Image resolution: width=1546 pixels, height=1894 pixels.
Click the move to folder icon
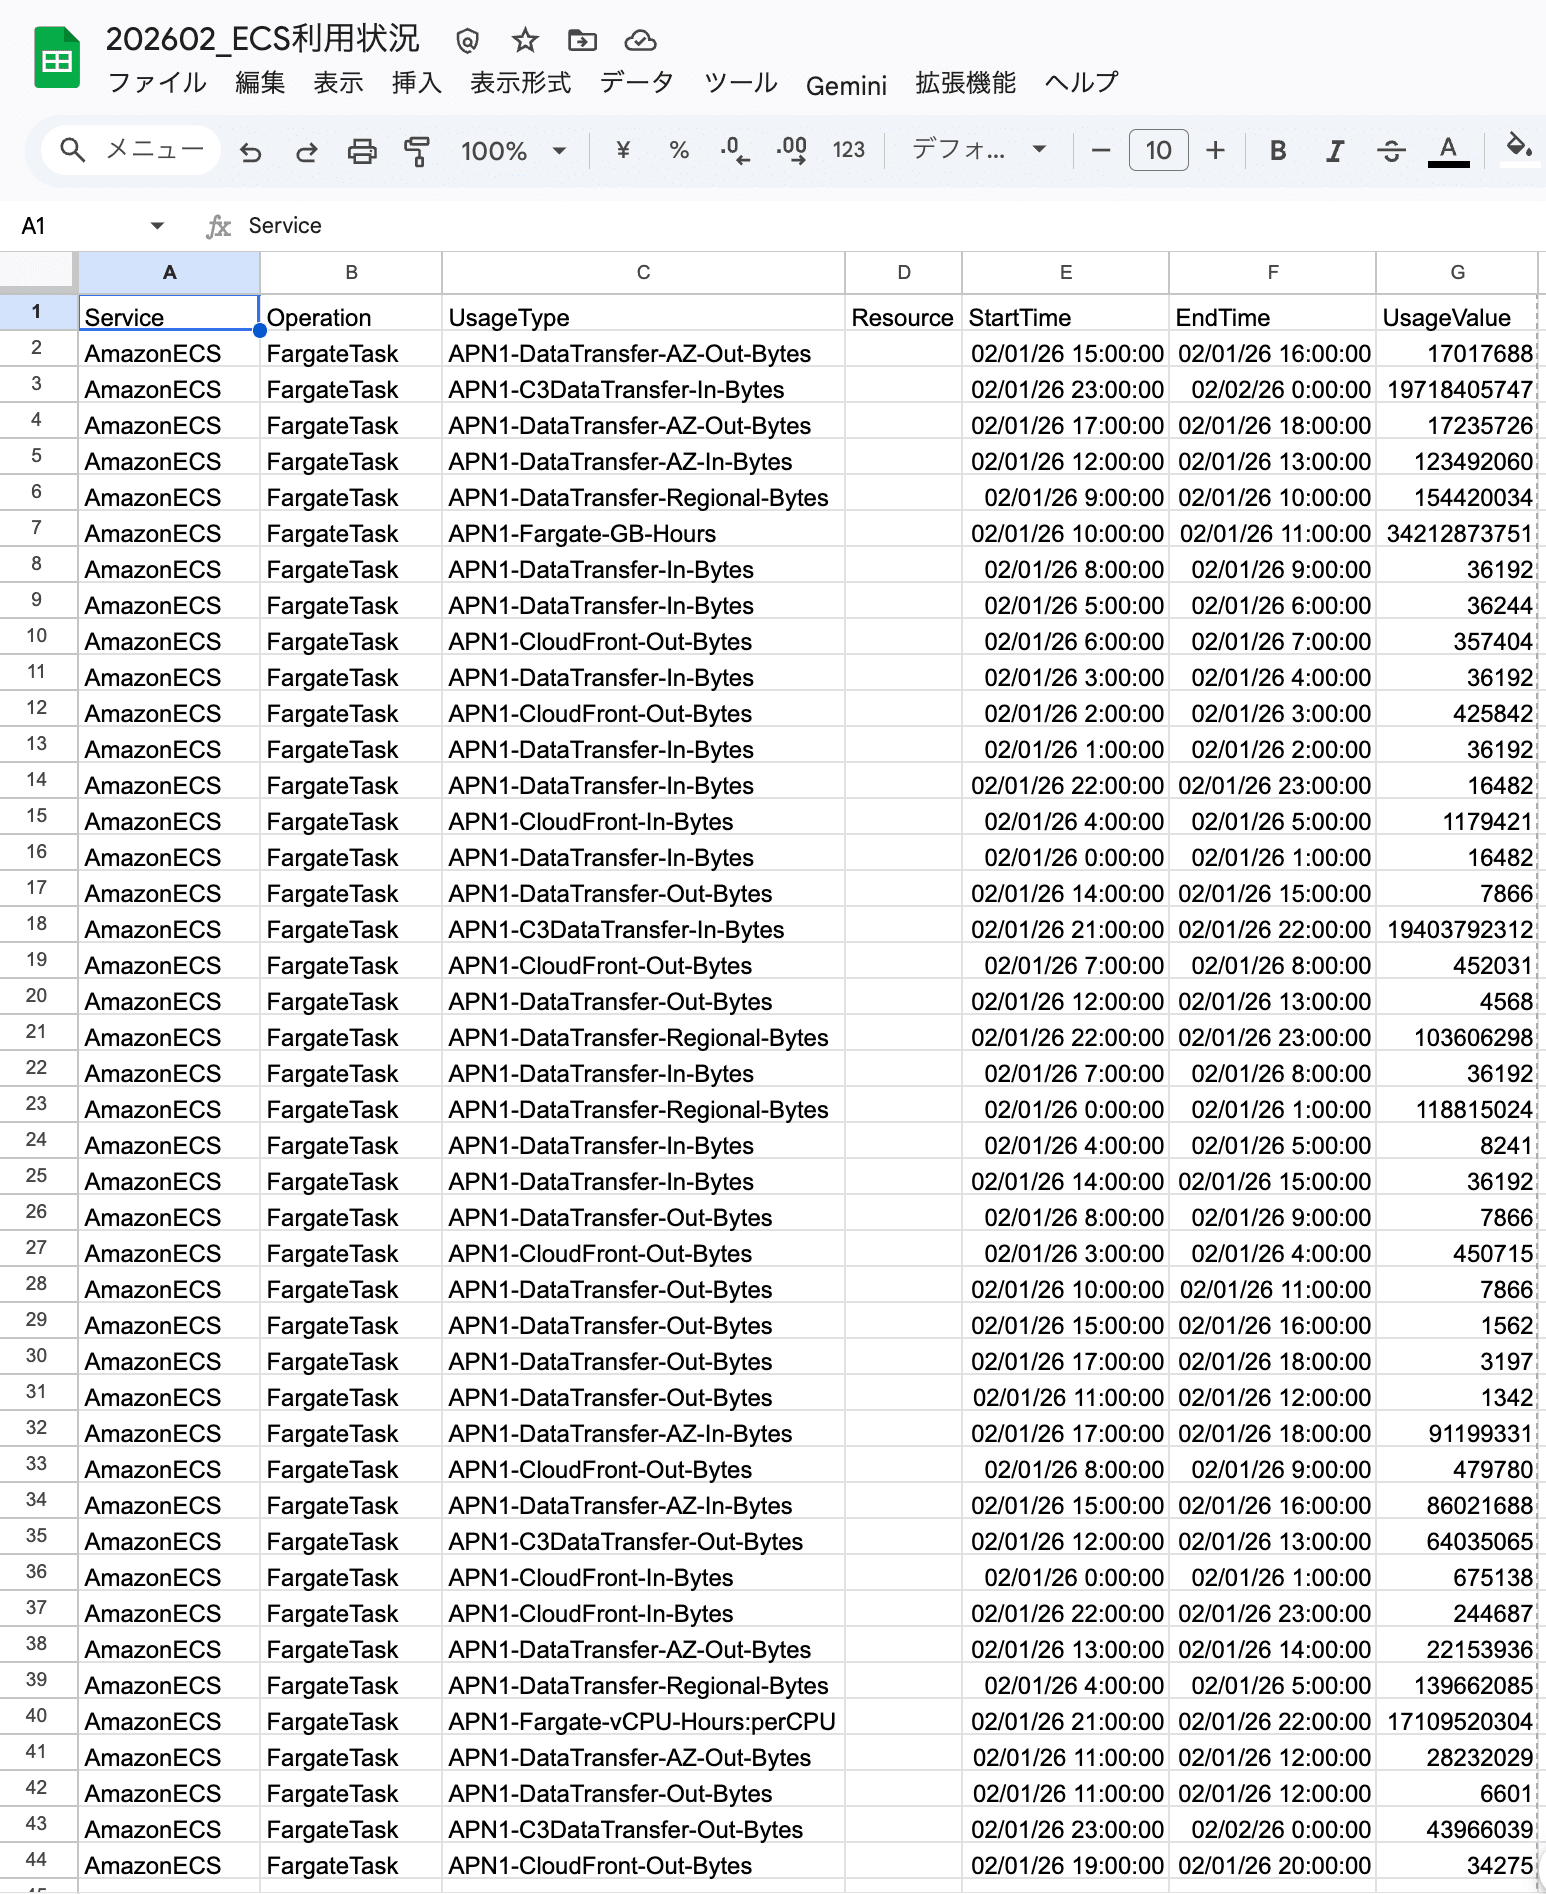tap(582, 40)
